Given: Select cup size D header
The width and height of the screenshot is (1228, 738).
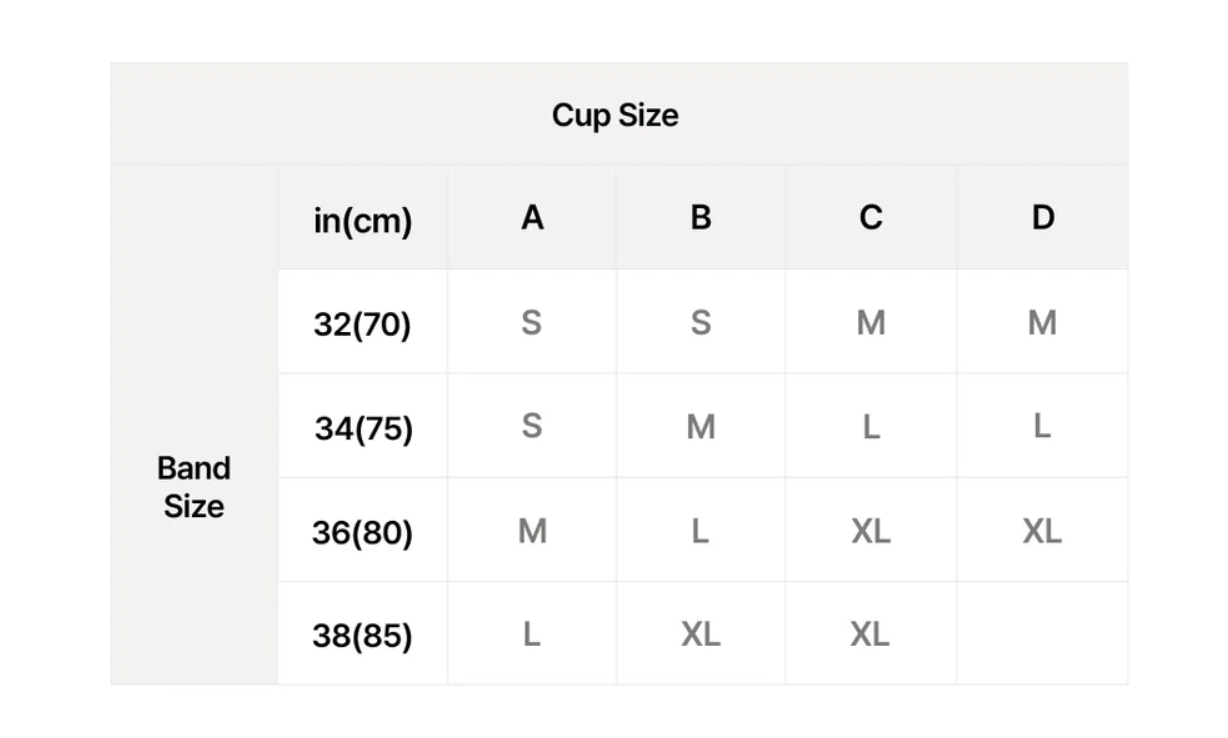Looking at the screenshot, I should [1042, 217].
